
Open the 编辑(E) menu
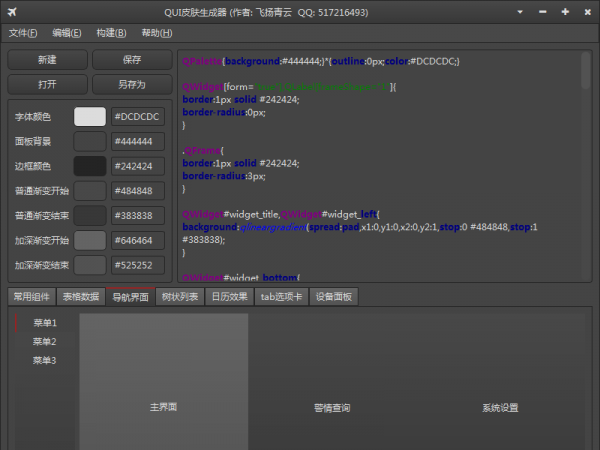tap(67, 33)
